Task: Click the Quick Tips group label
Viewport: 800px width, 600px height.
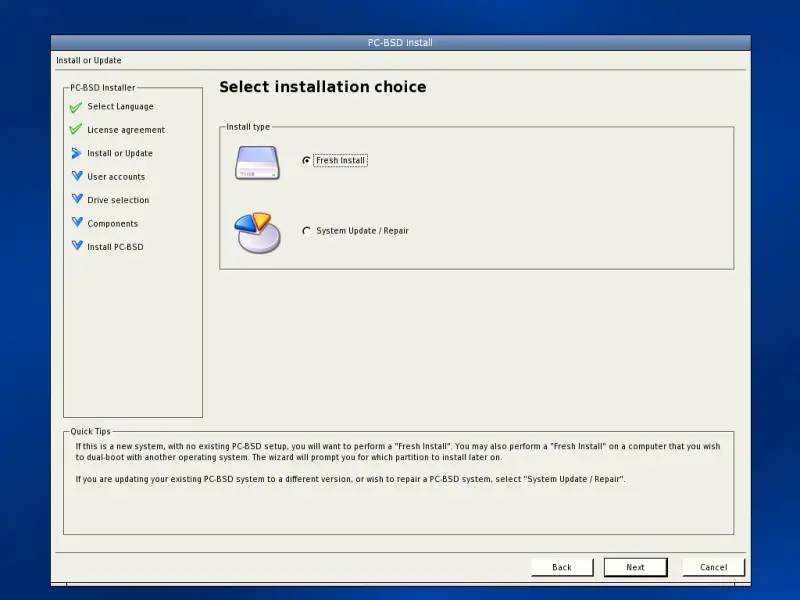Action: [x=90, y=432]
